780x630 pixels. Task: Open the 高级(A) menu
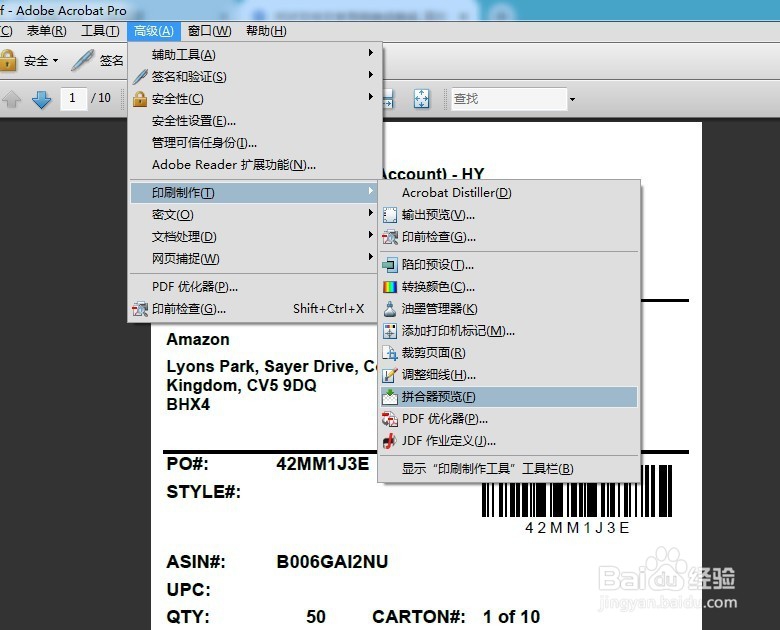click(154, 31)
